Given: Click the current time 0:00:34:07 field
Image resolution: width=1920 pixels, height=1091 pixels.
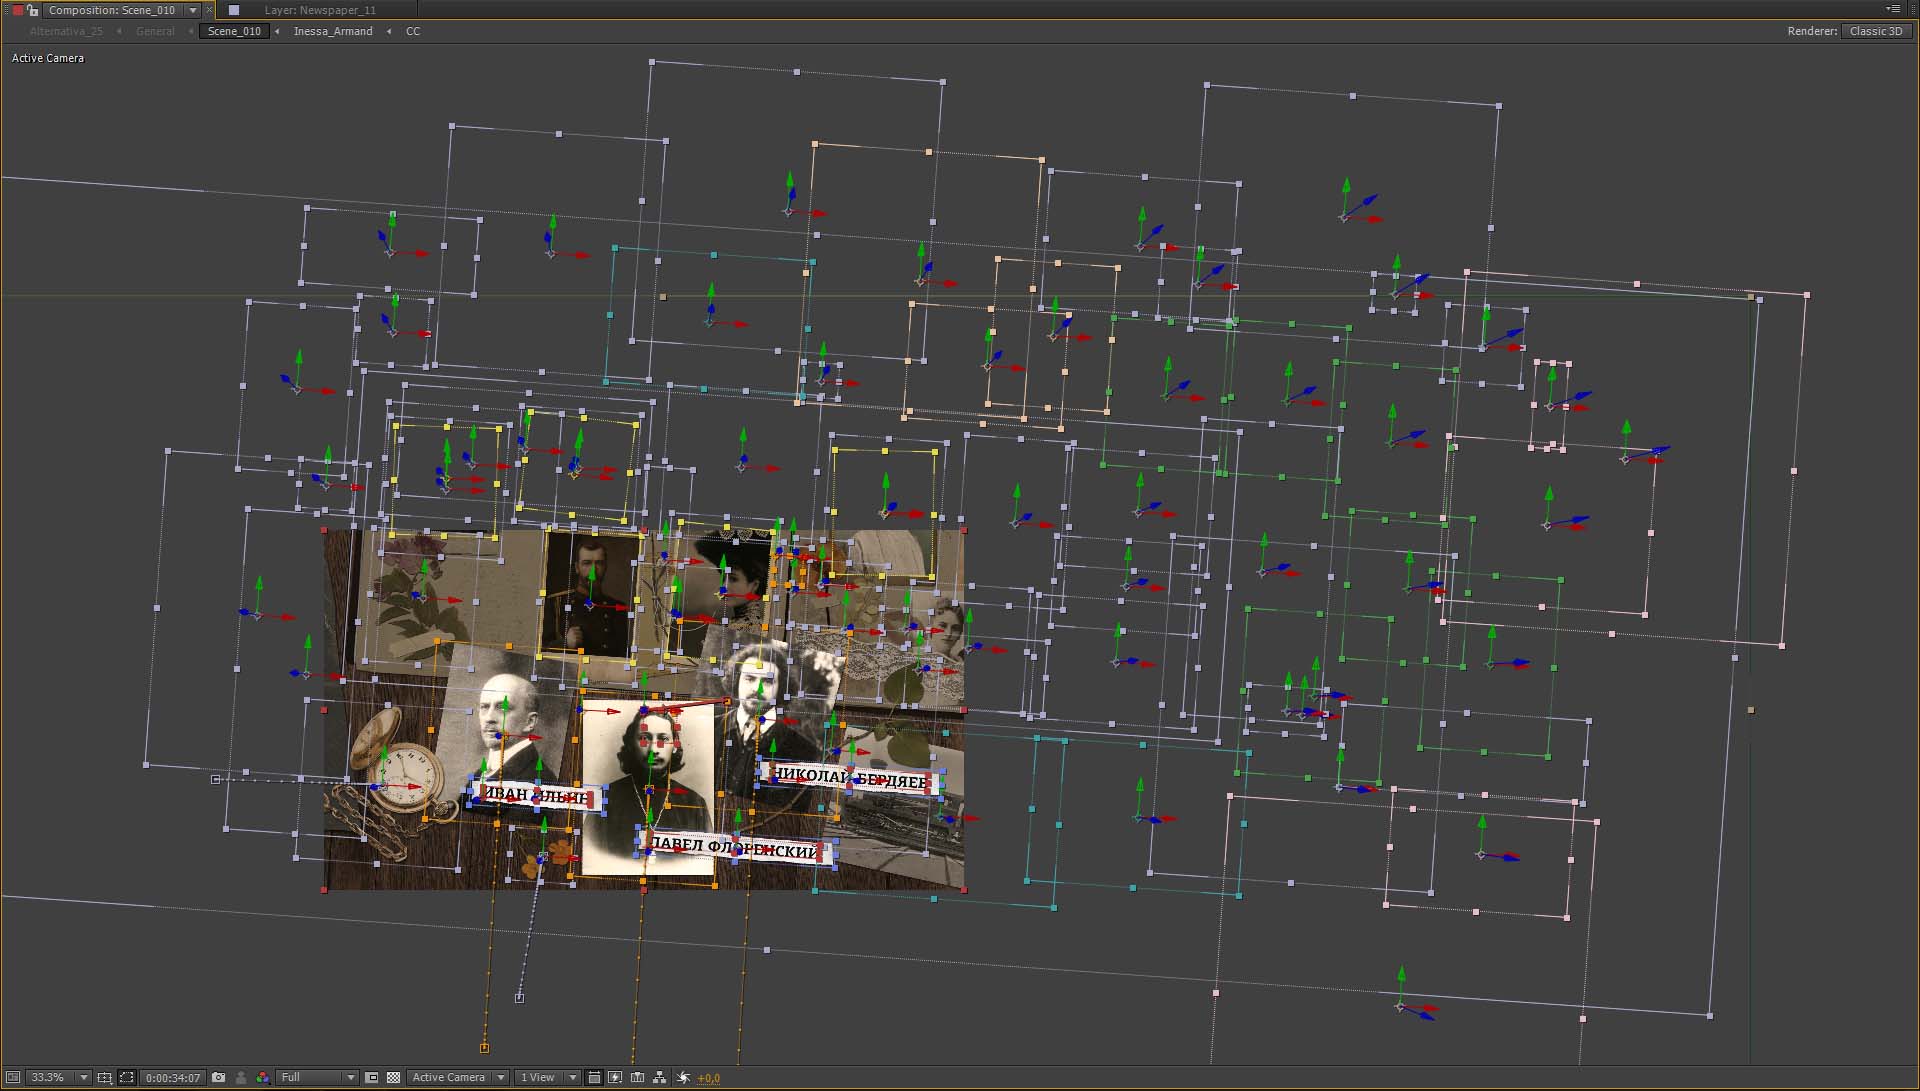Looking at the screenshot, I should point(172,1077).
